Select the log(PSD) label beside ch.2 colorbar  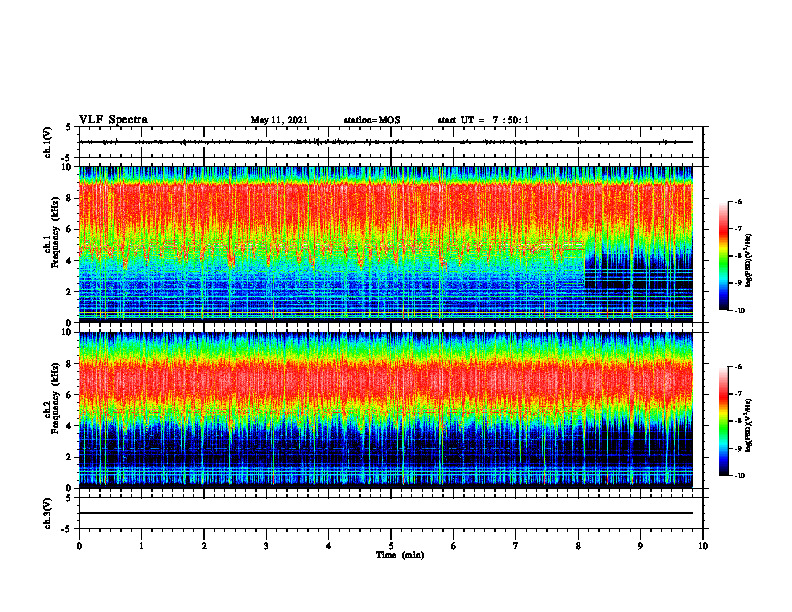749,425
